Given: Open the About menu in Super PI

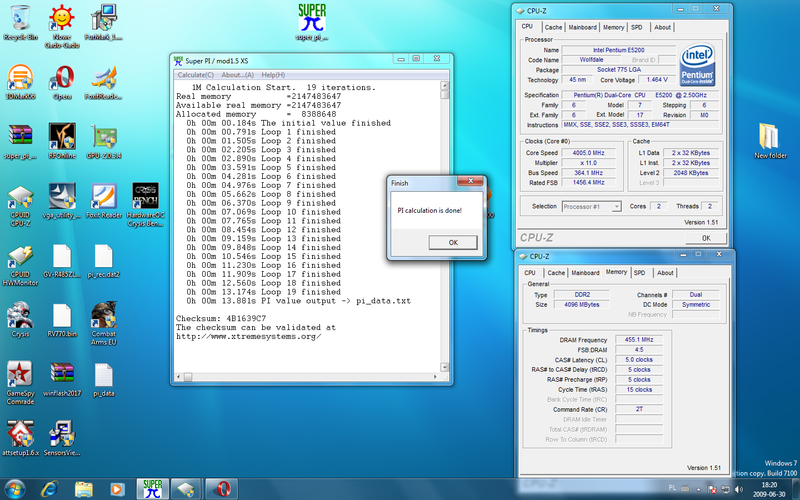Looking at the screenshot, I should point(237,75).
